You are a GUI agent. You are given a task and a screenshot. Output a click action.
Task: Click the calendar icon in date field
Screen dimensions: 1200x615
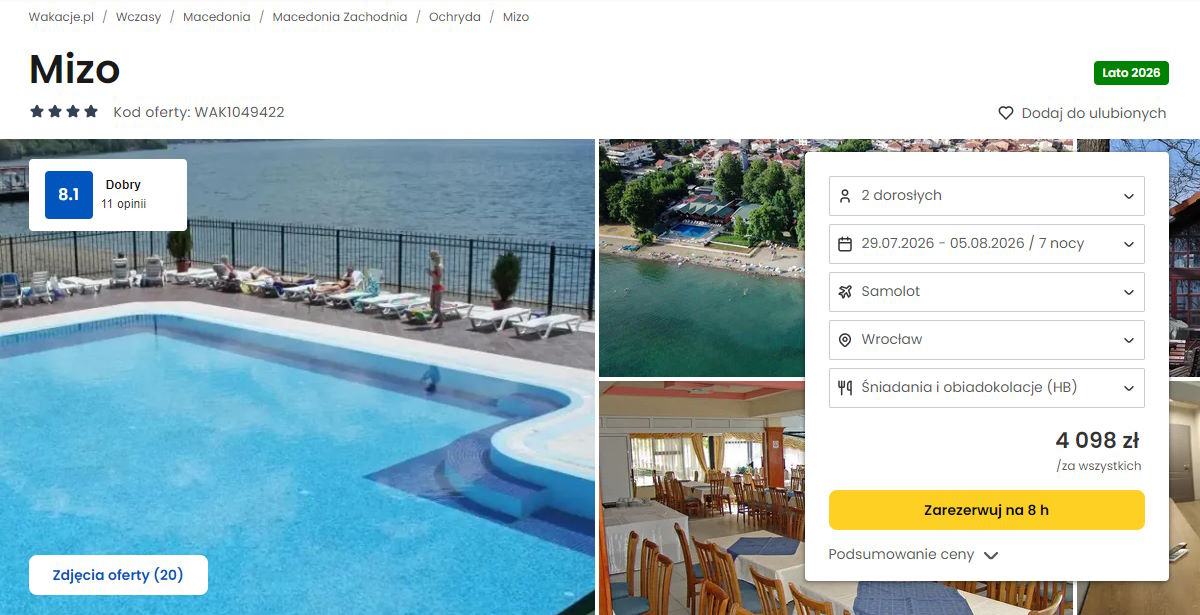tap(845, 244)
